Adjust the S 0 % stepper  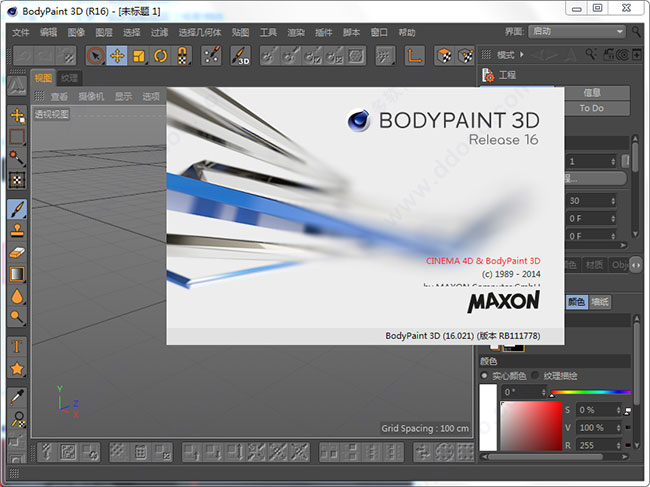coord(618,410)
